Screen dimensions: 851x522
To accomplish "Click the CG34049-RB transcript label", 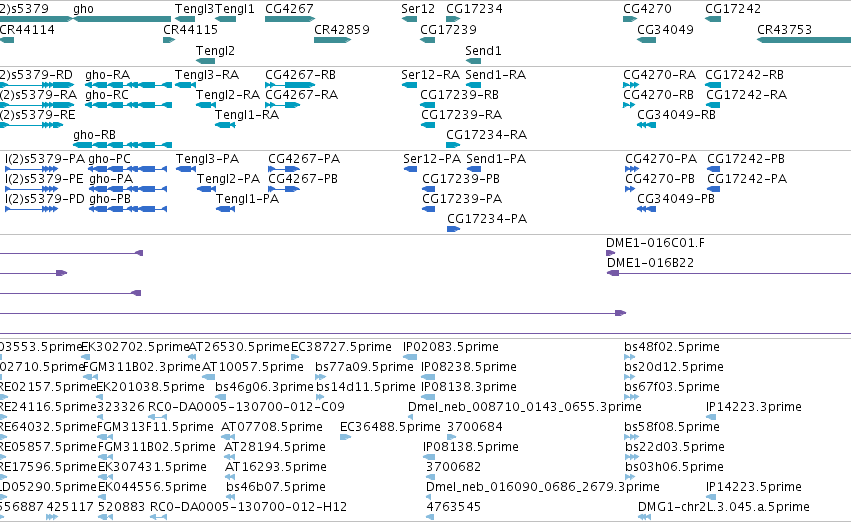I will click(x=676, y=114).
